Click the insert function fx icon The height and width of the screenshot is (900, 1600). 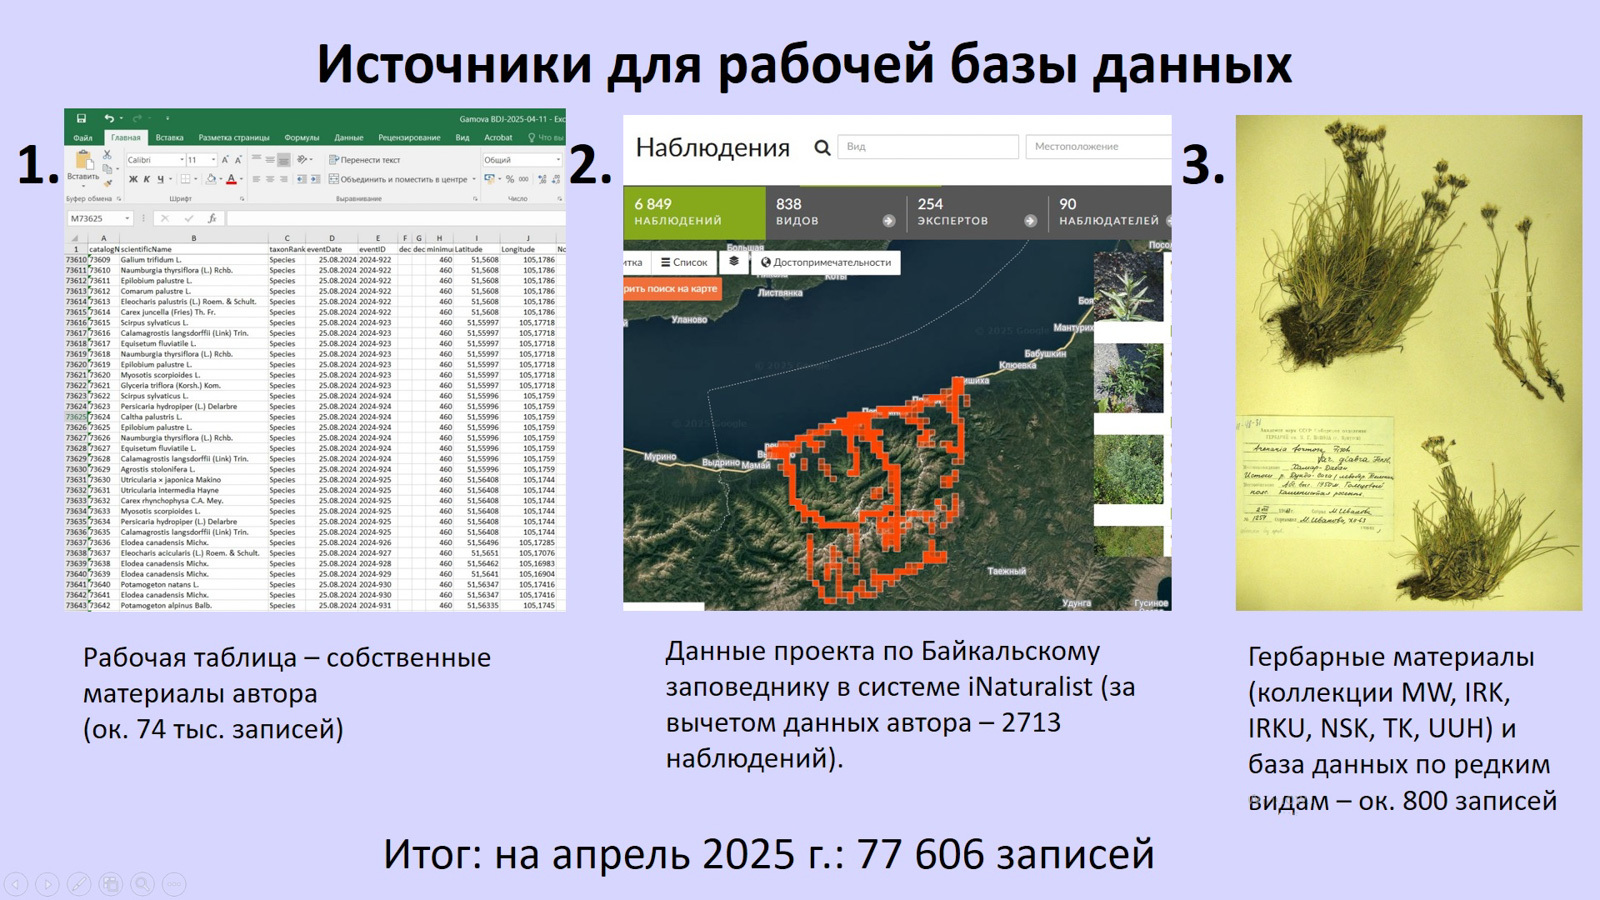pyautogui.click(x=212, y=218)
